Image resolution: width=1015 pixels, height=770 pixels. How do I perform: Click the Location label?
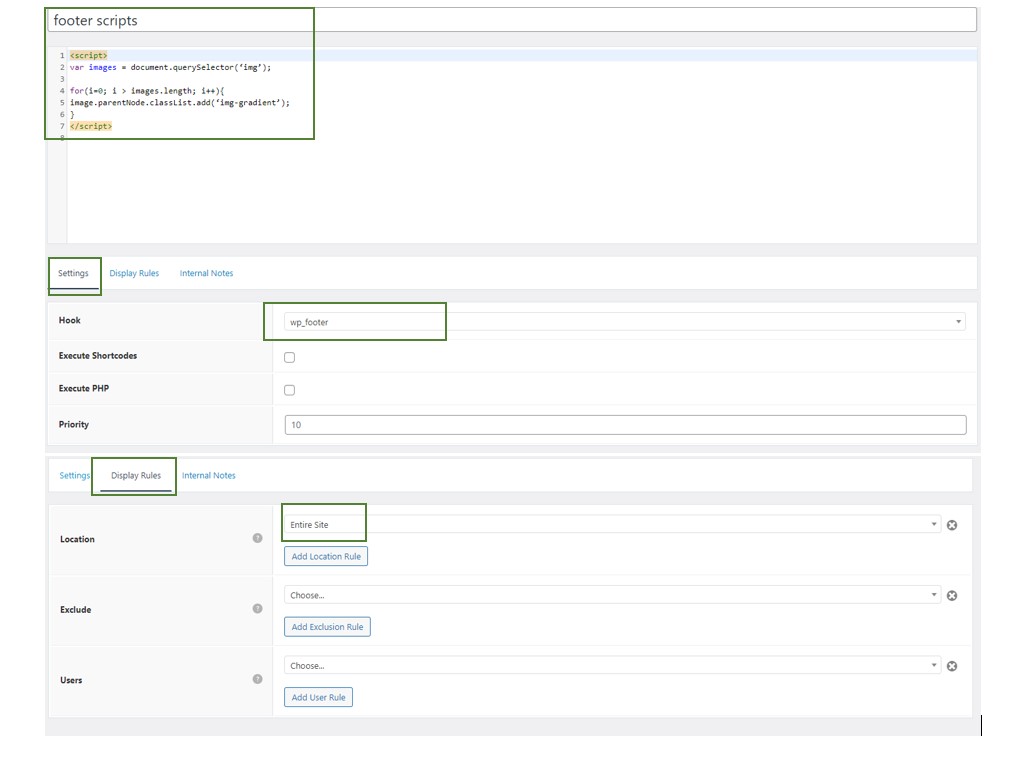pos(77,539)
